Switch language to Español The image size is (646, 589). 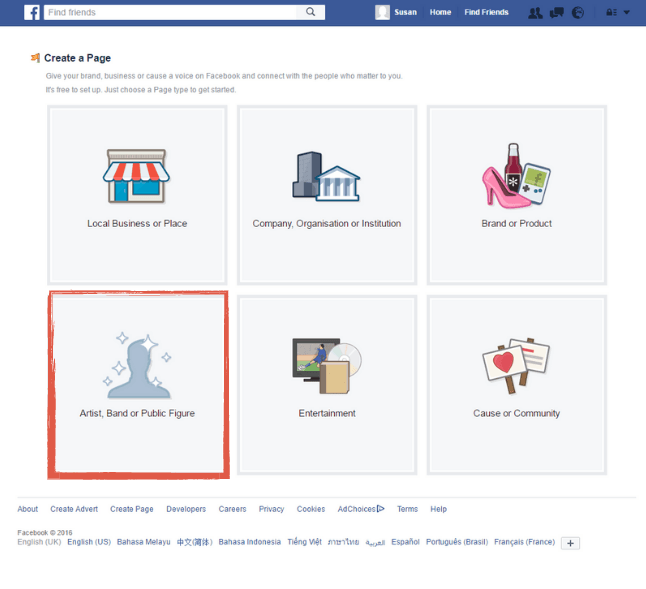click(x=405, y=542)
